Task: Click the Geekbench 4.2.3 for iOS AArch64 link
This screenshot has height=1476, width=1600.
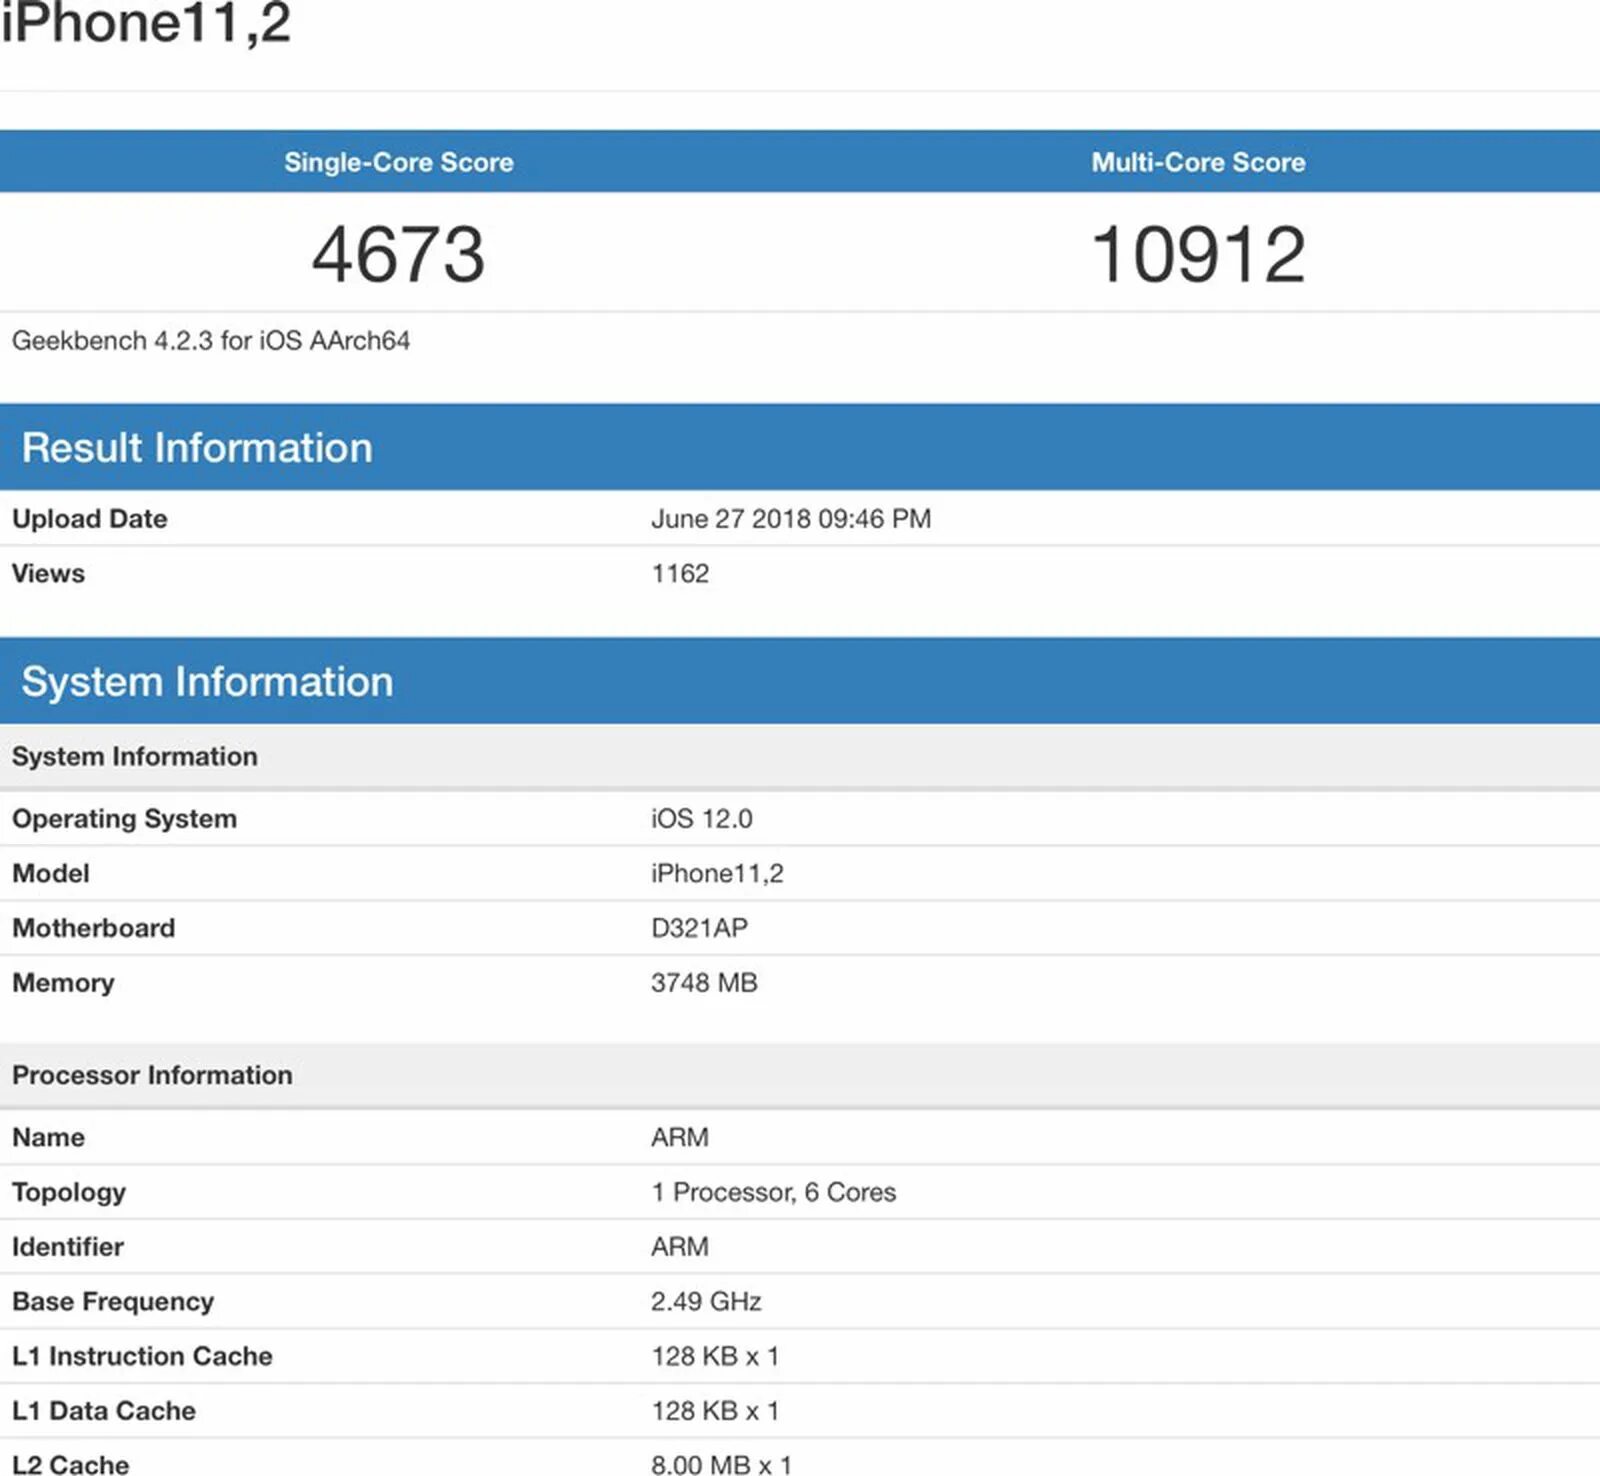Action: click(210, 340)
